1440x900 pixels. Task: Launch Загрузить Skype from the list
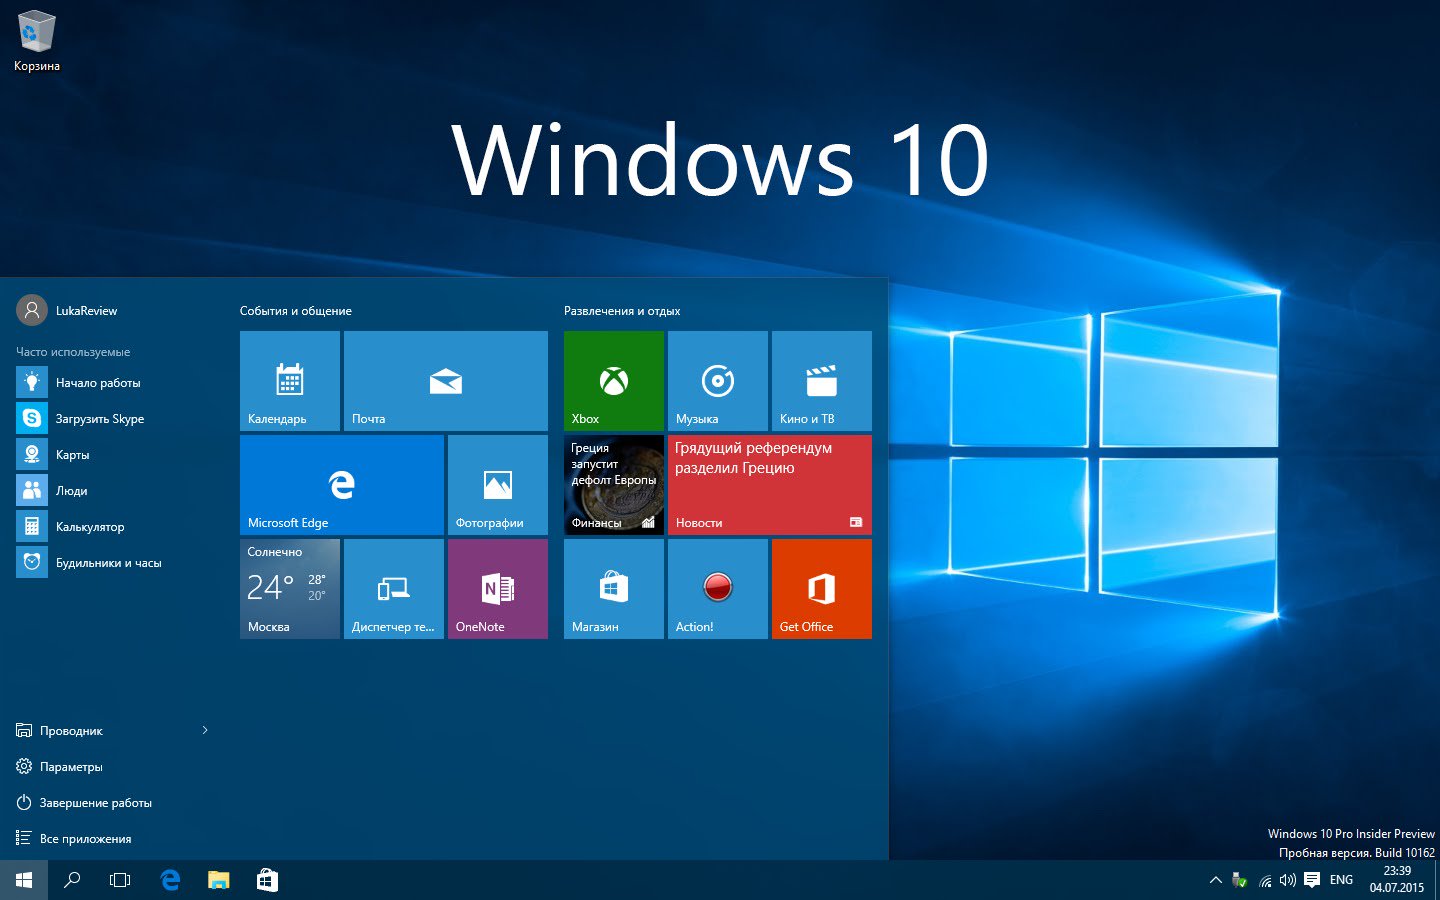[x=110, y=418]
